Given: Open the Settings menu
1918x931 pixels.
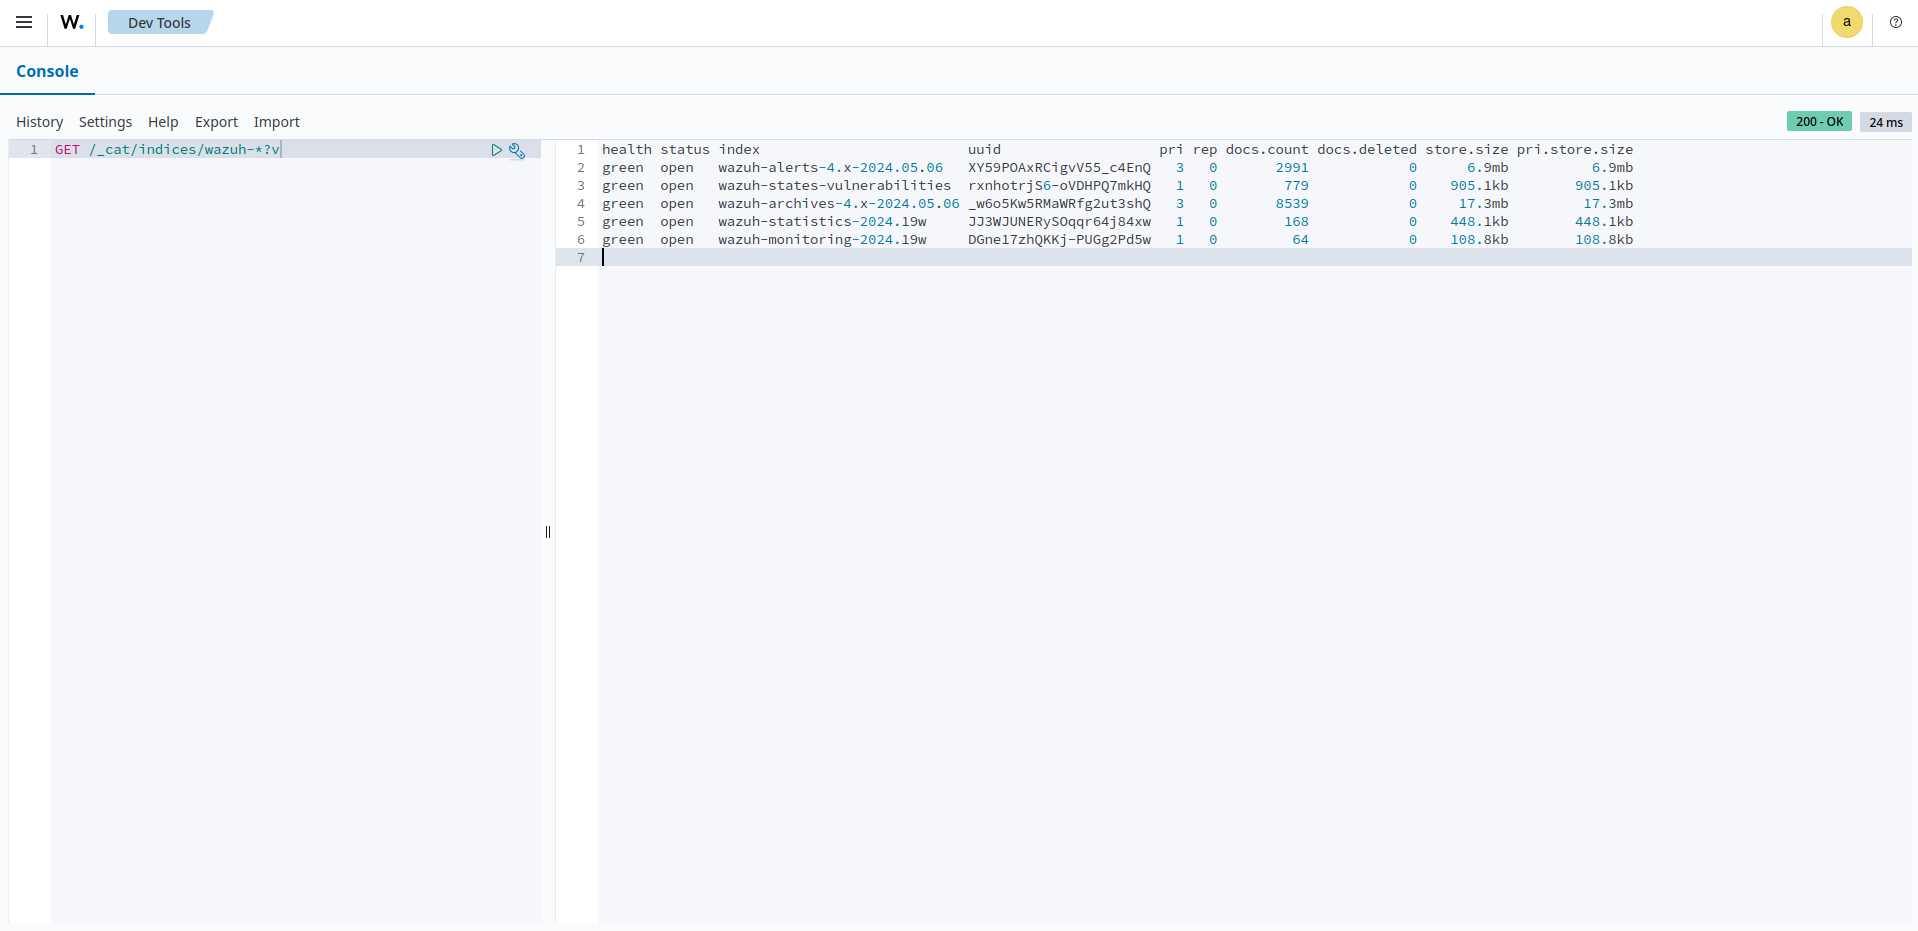Looking at the screenshot, I should (104, 122).
